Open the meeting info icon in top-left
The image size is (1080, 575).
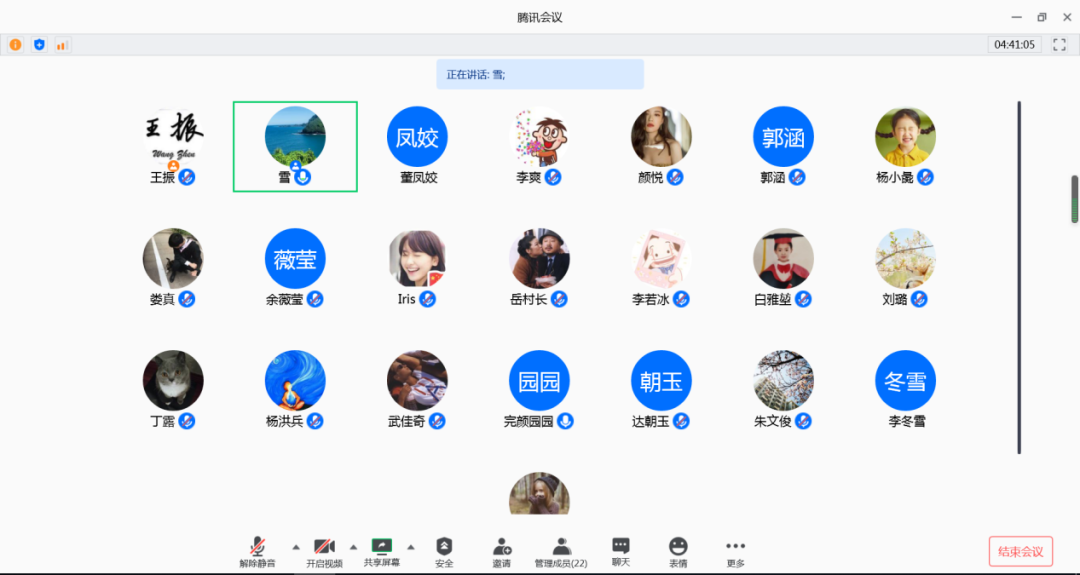click(15, 45)
